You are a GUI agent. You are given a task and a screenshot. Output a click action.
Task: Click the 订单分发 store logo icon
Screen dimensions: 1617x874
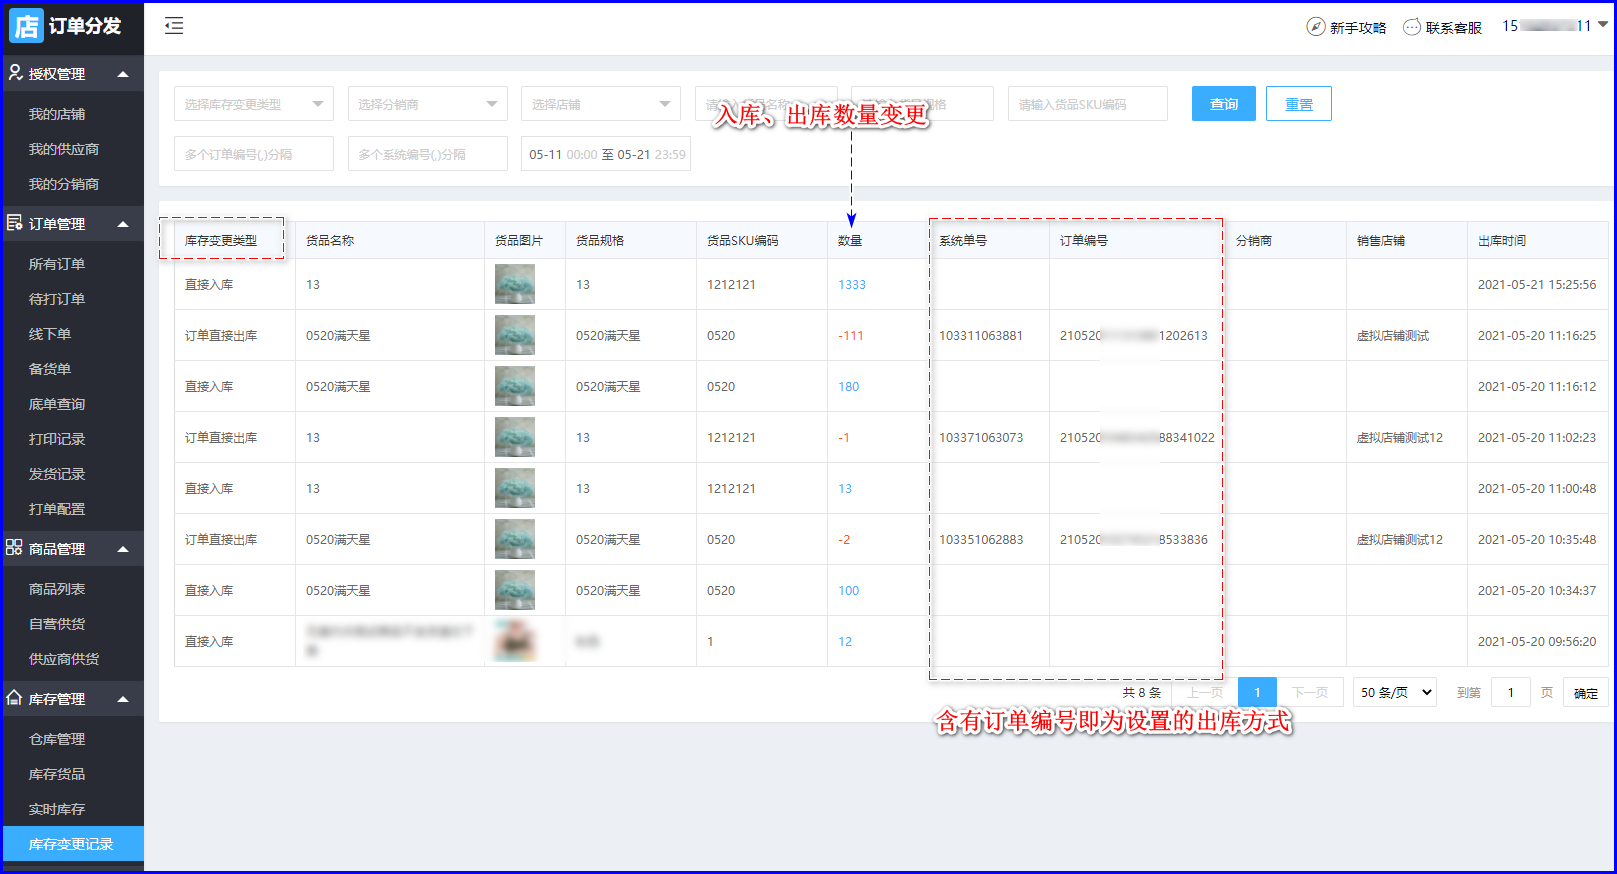[x=26, y=26]
